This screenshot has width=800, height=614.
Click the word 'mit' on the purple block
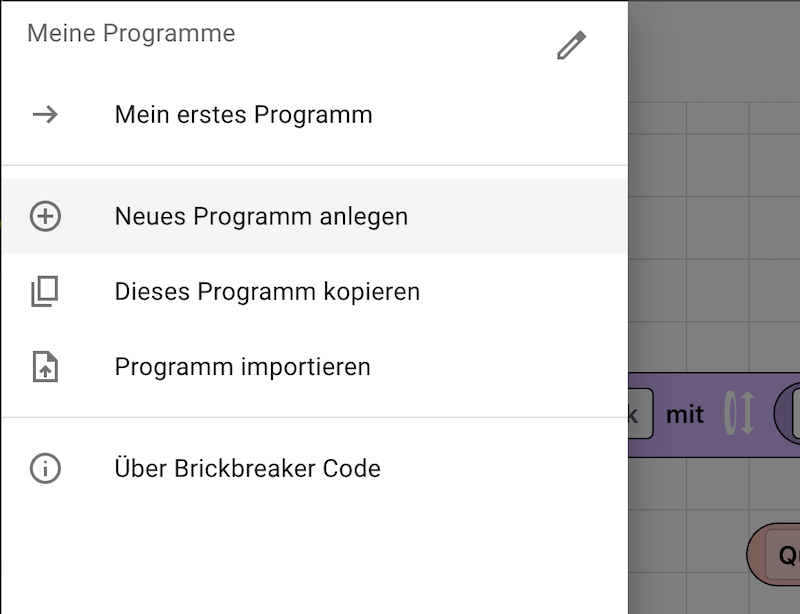coord(685,414)
